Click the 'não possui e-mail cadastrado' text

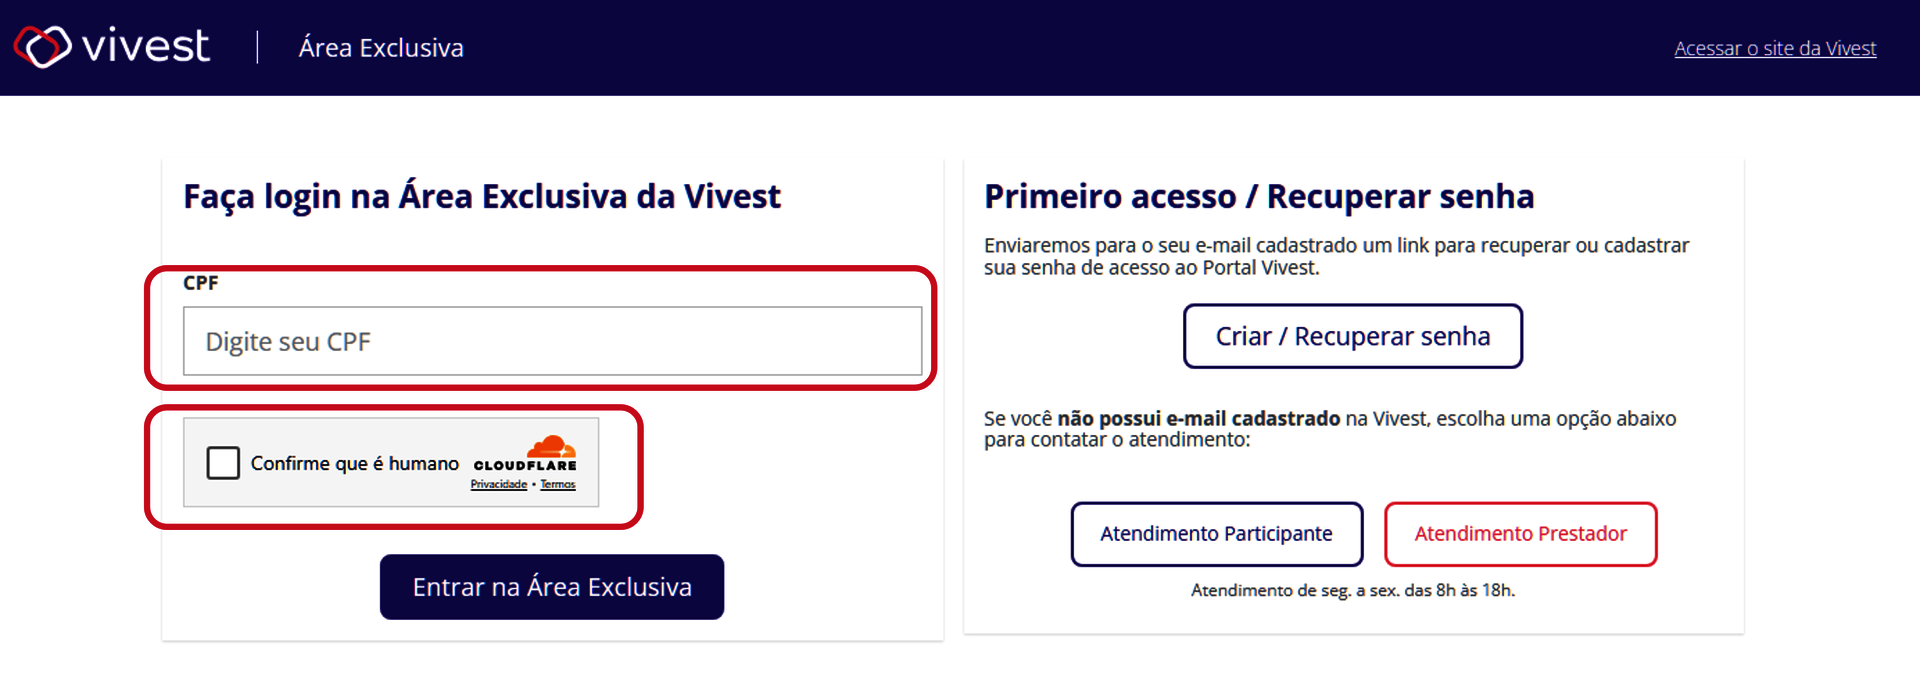point(1199,419)
